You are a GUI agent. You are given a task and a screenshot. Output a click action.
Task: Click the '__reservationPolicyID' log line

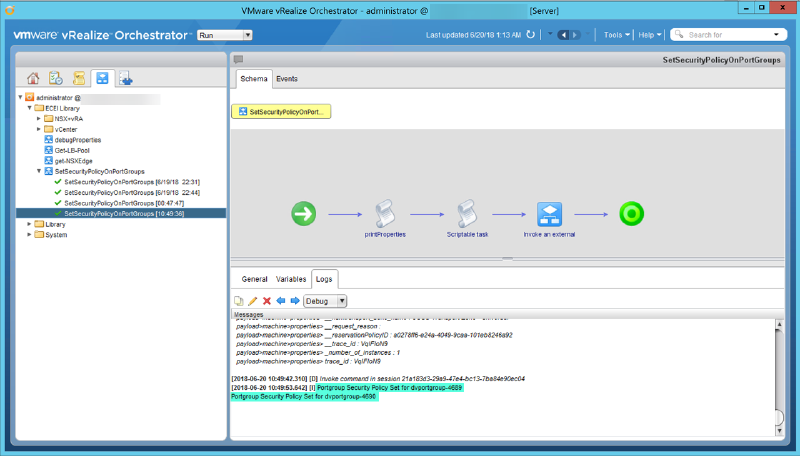374,335
